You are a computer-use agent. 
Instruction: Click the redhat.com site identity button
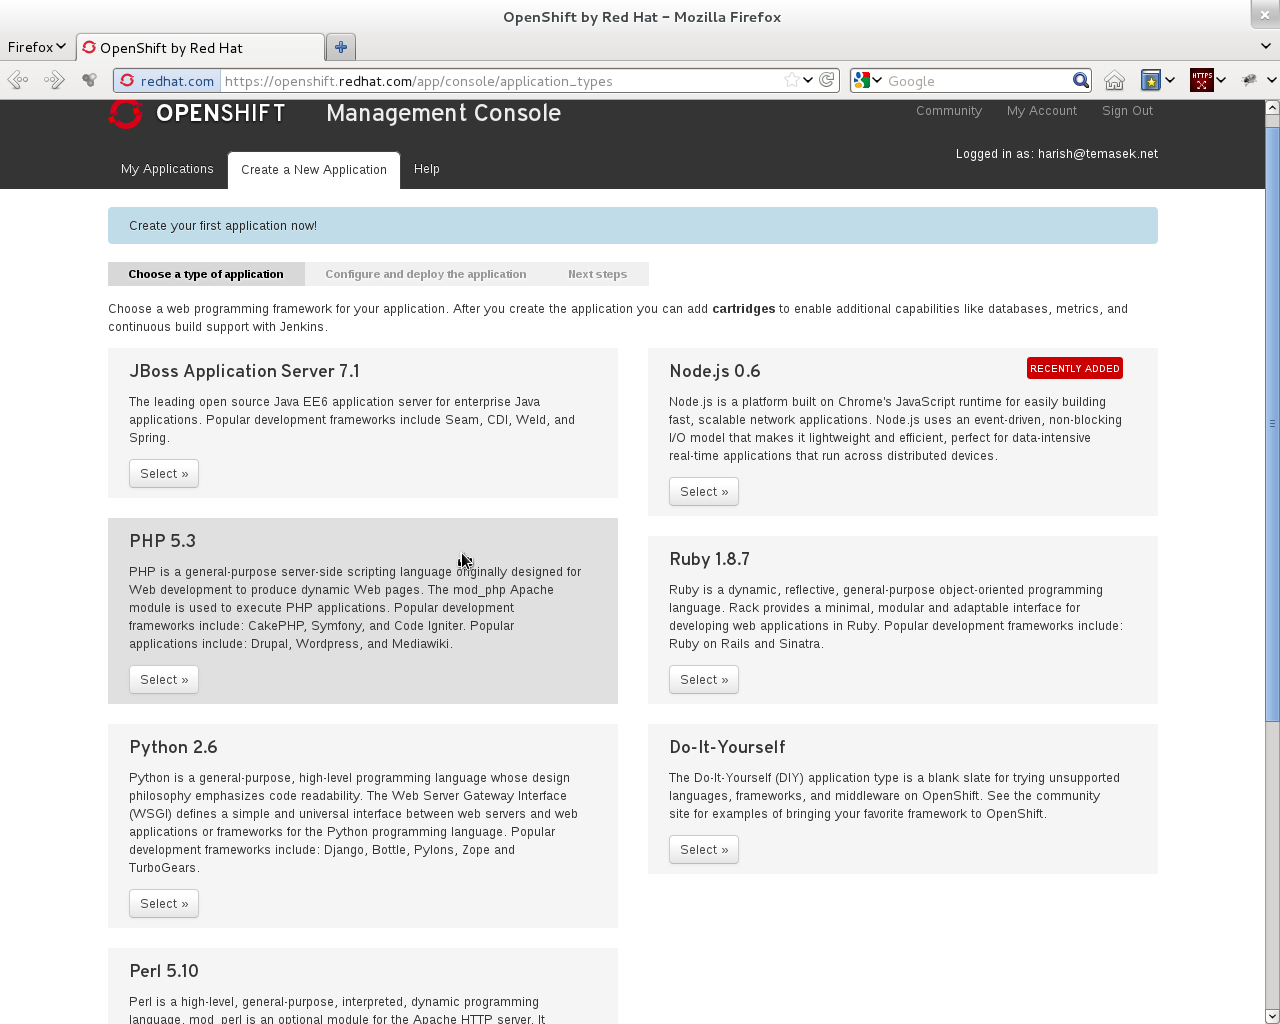(167, 81)
